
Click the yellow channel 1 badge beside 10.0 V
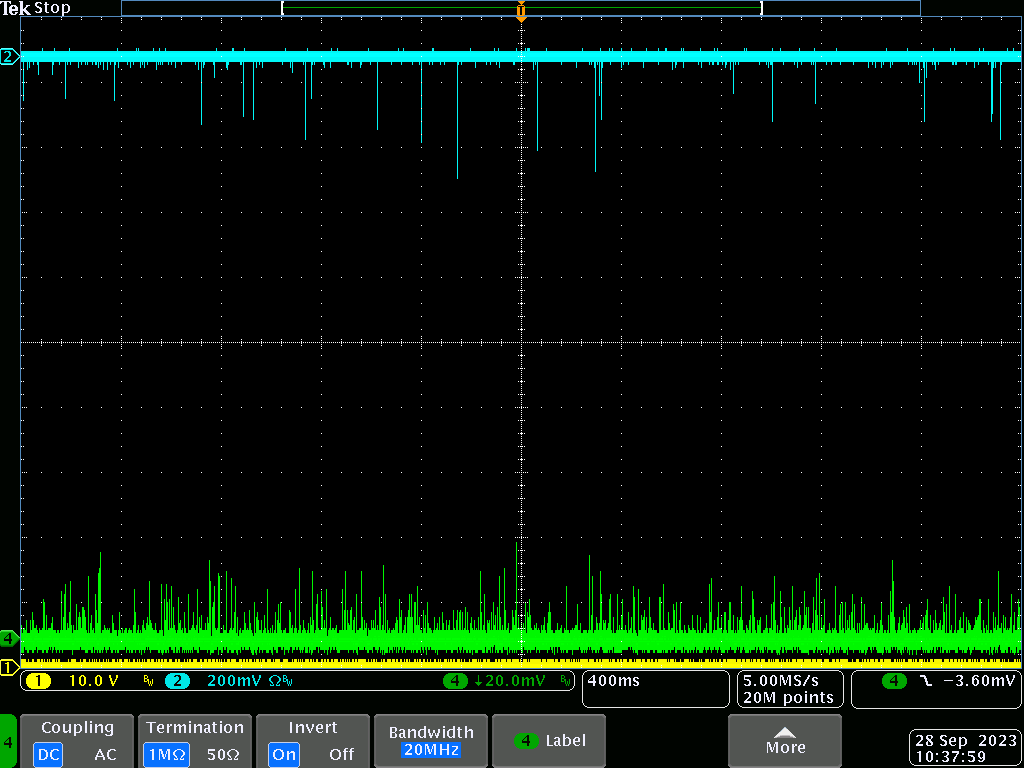[x=38, y=681]
